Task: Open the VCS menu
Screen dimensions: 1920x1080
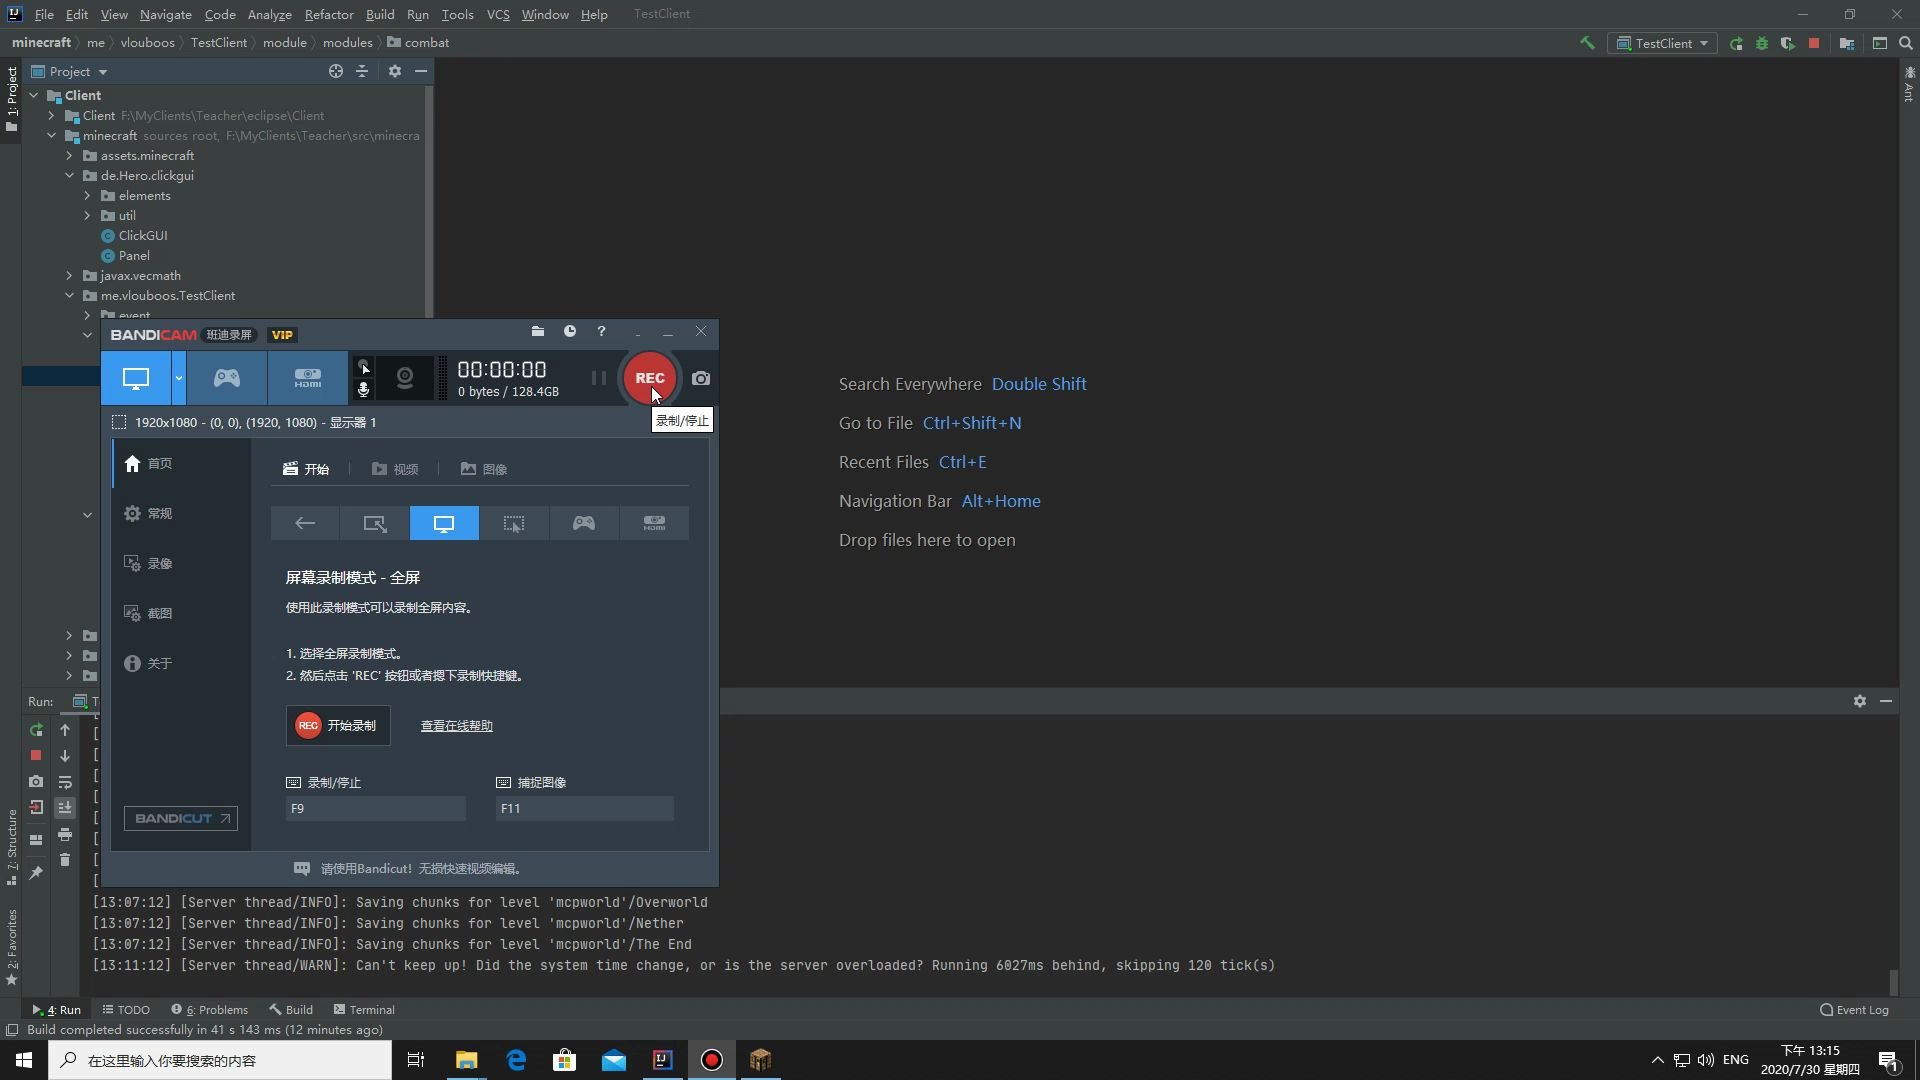Action: 498,14
